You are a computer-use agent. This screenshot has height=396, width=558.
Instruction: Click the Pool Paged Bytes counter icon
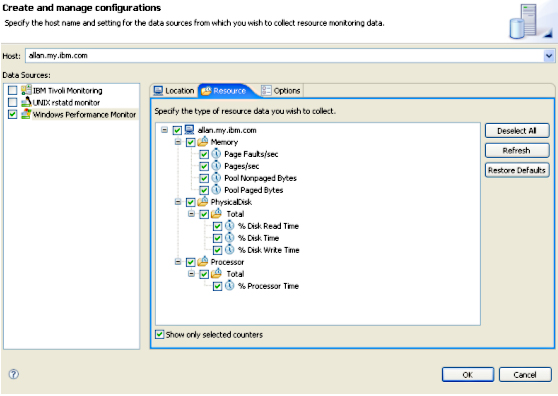click(216, 190)
